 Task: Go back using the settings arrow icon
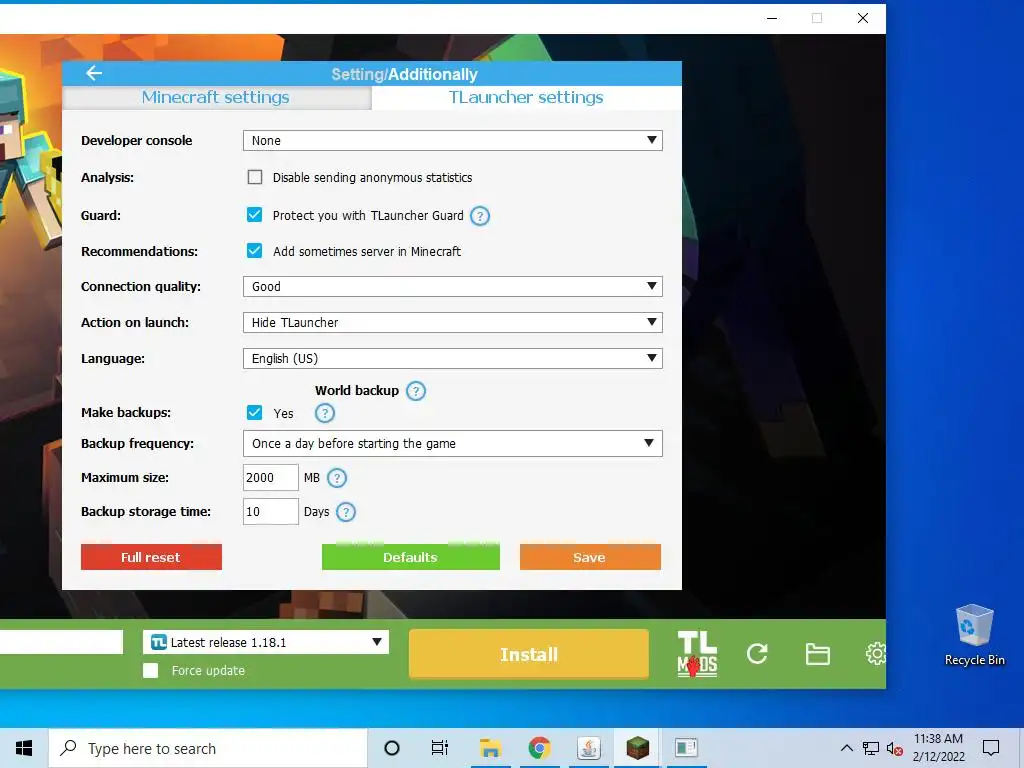94,73
